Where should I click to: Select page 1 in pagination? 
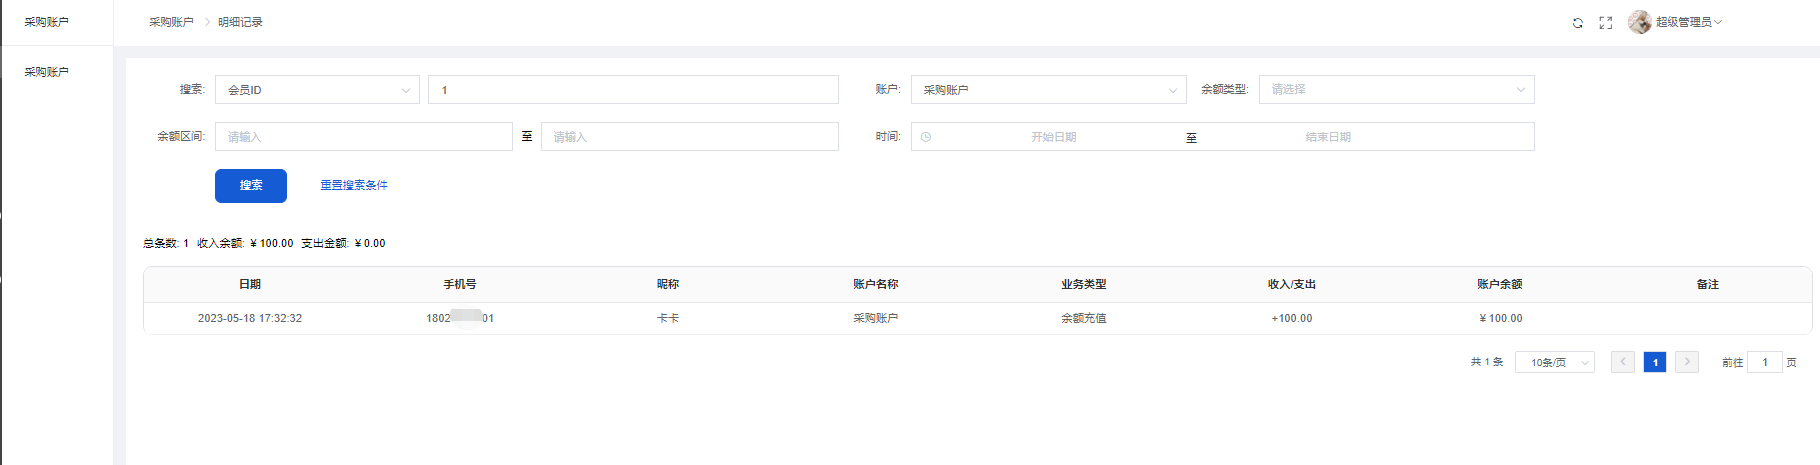coord(1655,362)
